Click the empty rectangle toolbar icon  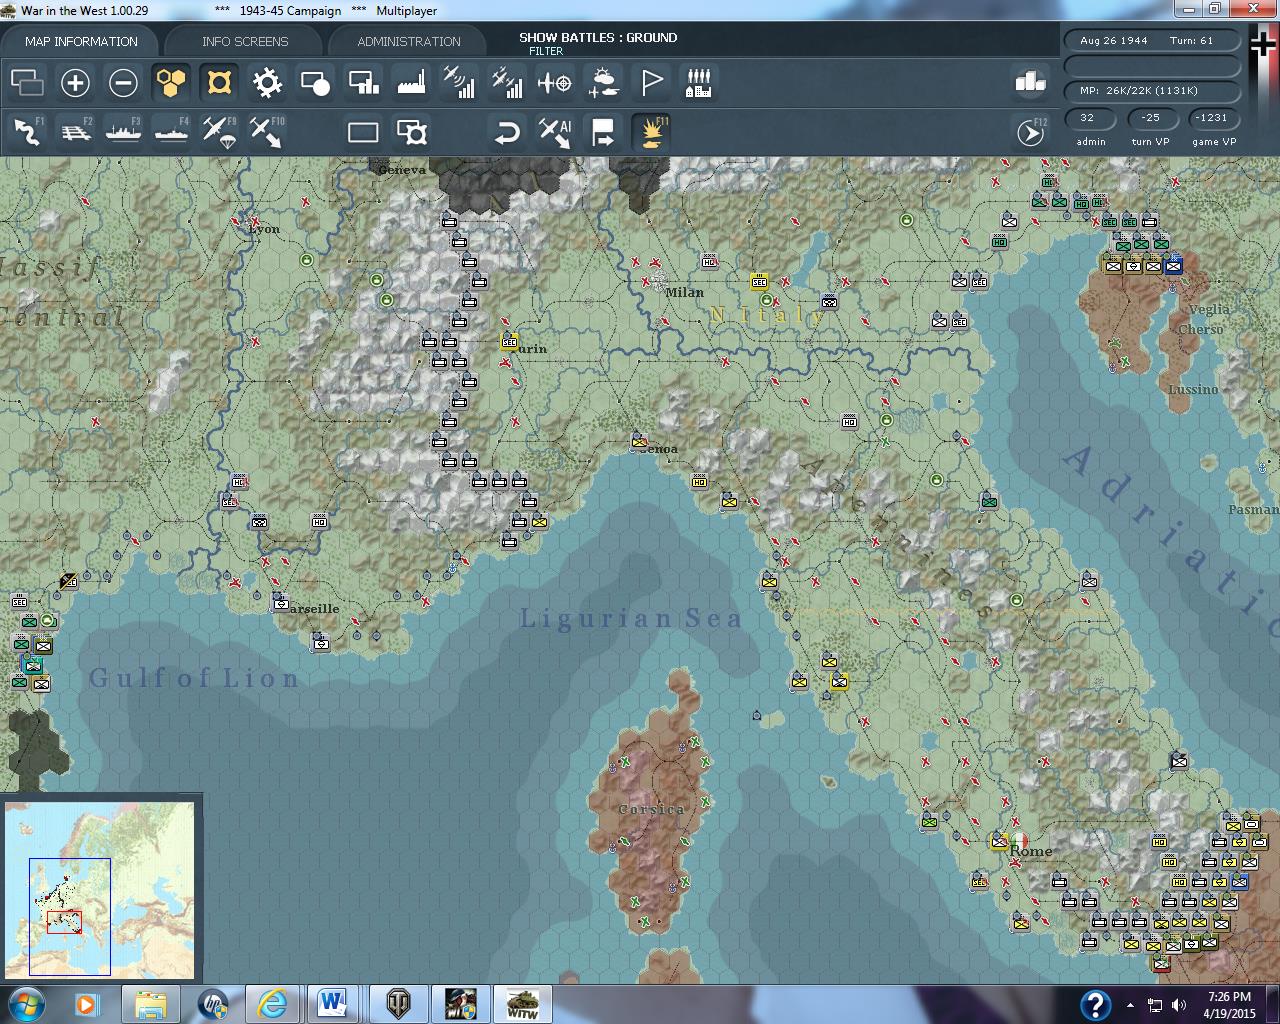click(x=363, y=132)
